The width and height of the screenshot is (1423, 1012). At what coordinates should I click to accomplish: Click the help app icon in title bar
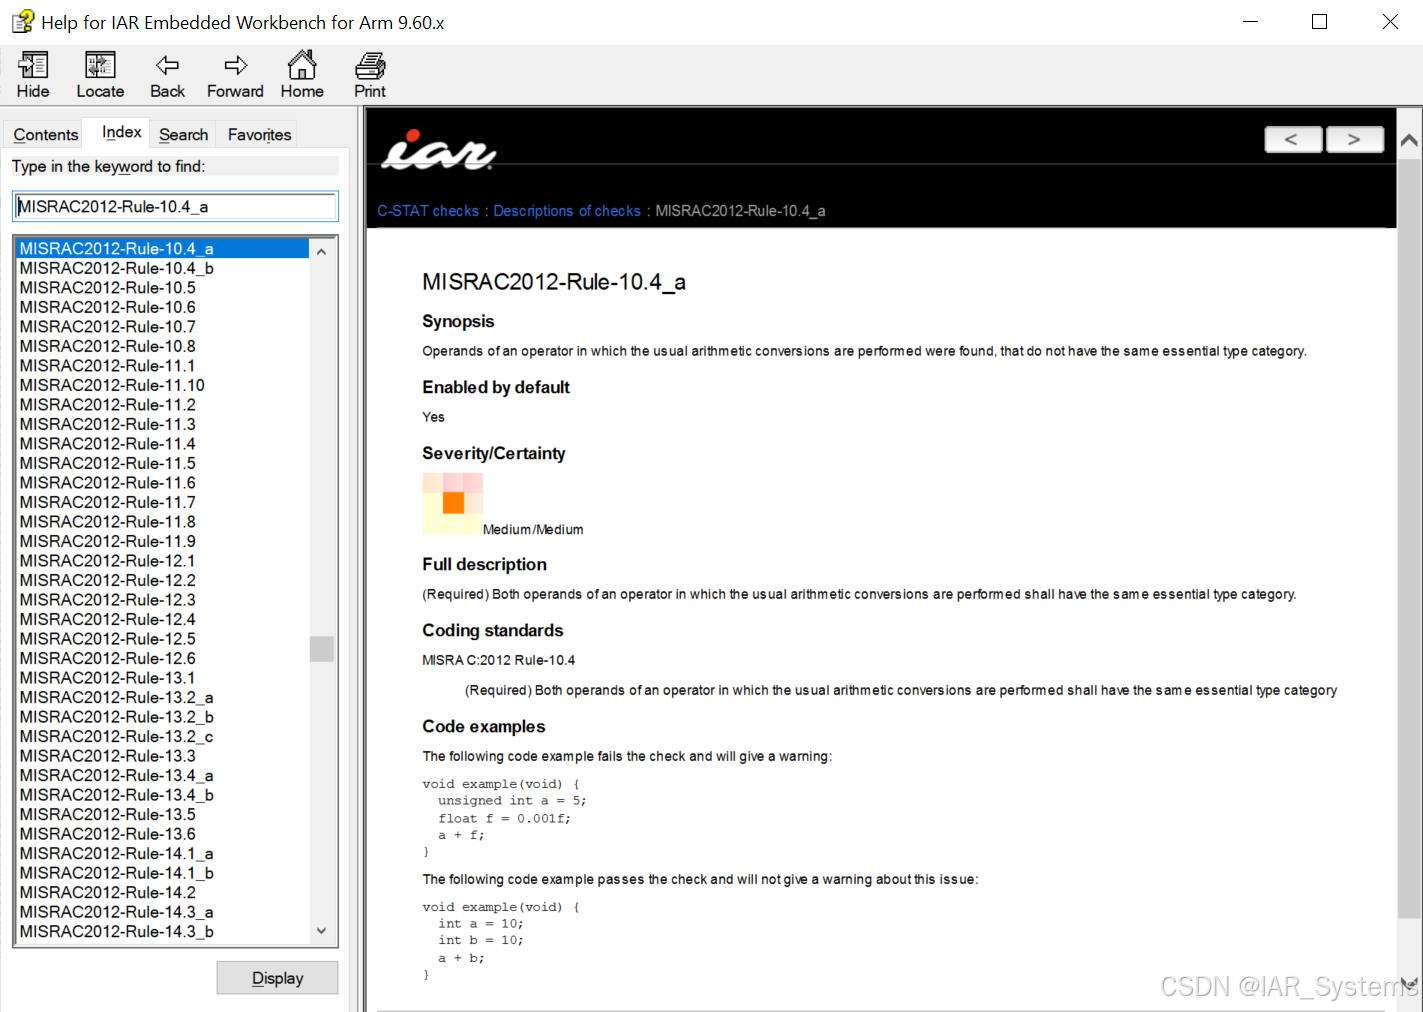point(22,21)
